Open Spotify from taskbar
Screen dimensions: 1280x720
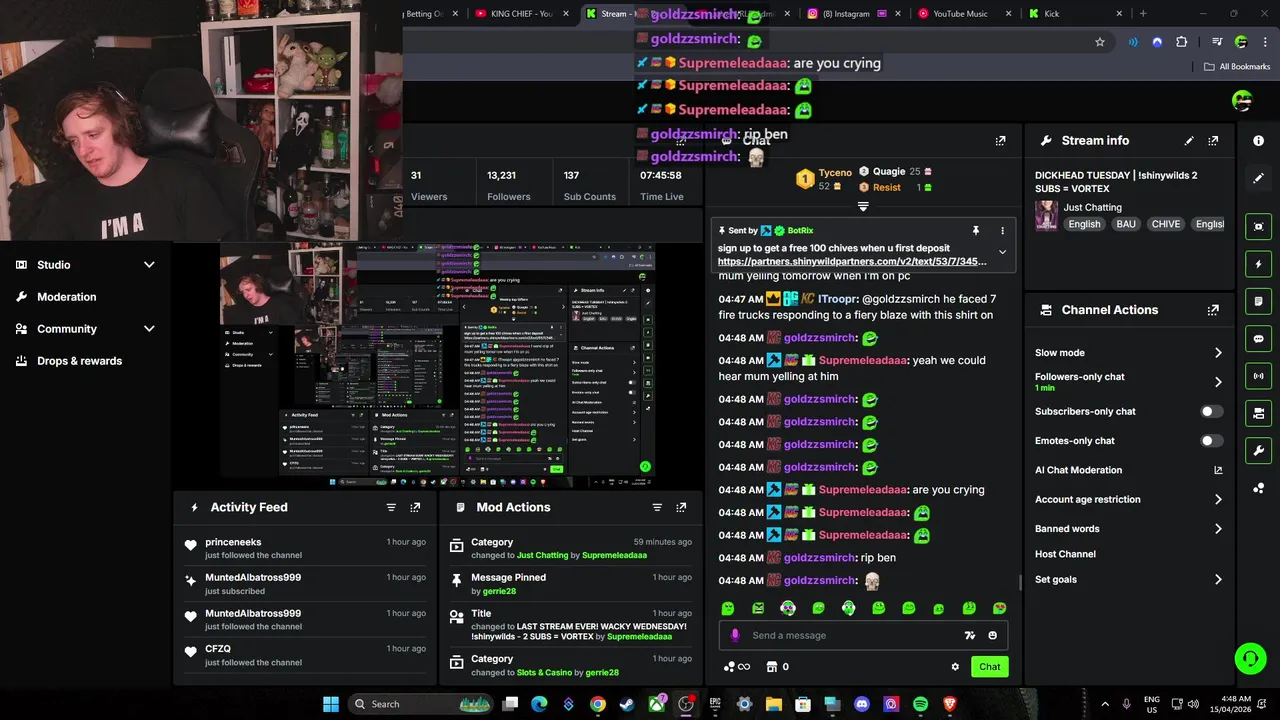[x=920, y=704]
